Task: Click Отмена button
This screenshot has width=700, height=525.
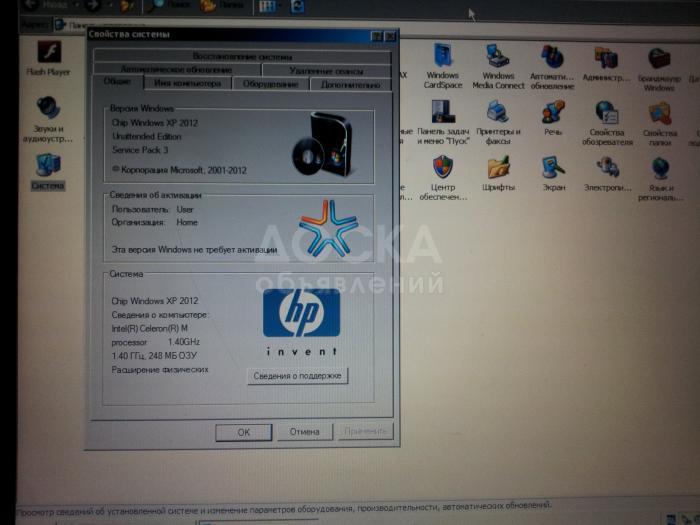Action: (x=305, y=432)
